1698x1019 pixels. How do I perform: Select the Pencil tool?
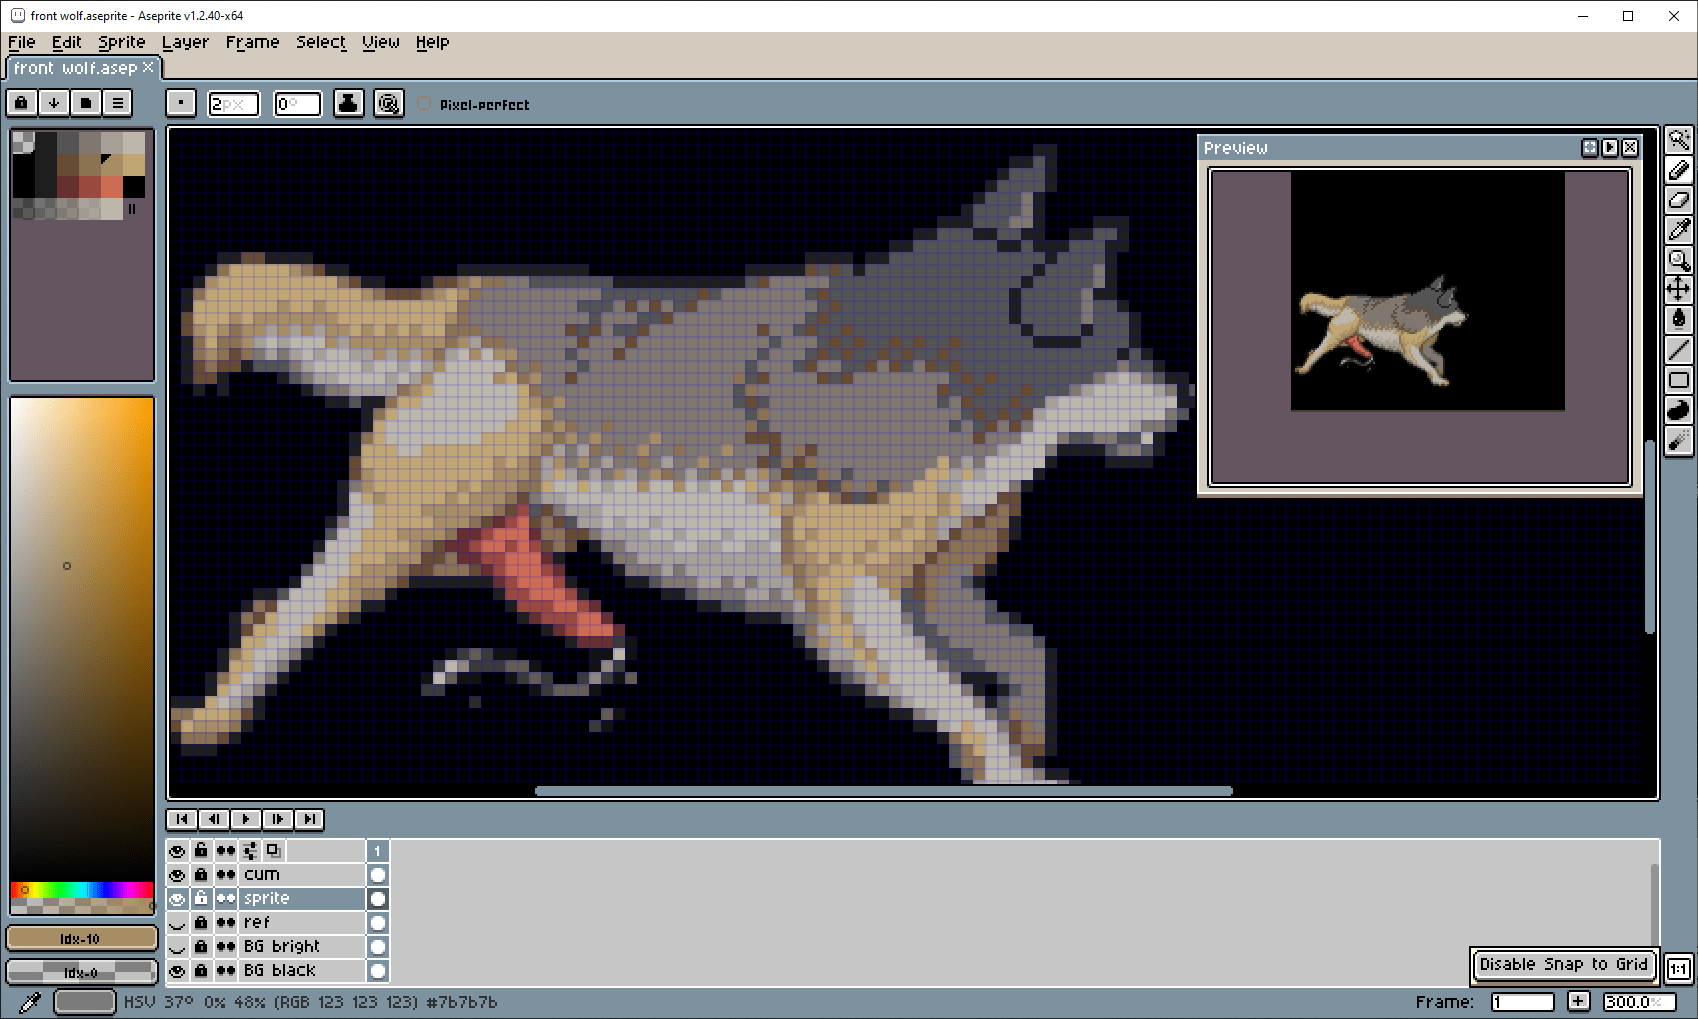pyautogui.click(x=1679, y=170)
